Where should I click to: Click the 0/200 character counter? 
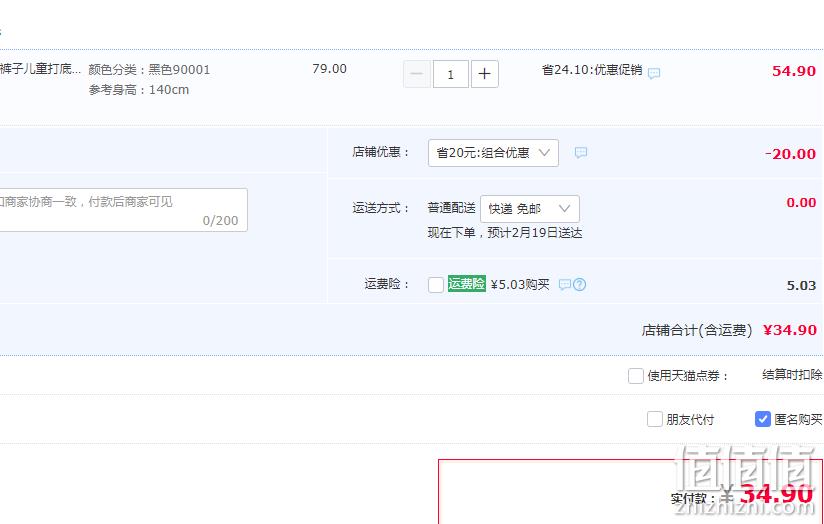[220, 221]
